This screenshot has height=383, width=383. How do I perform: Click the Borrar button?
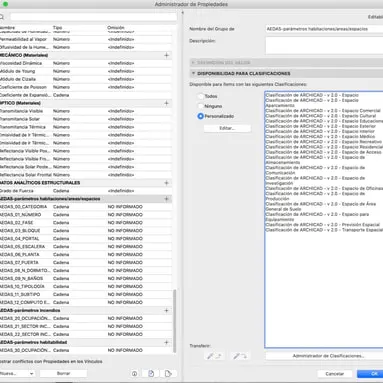[x=63, y=374]
